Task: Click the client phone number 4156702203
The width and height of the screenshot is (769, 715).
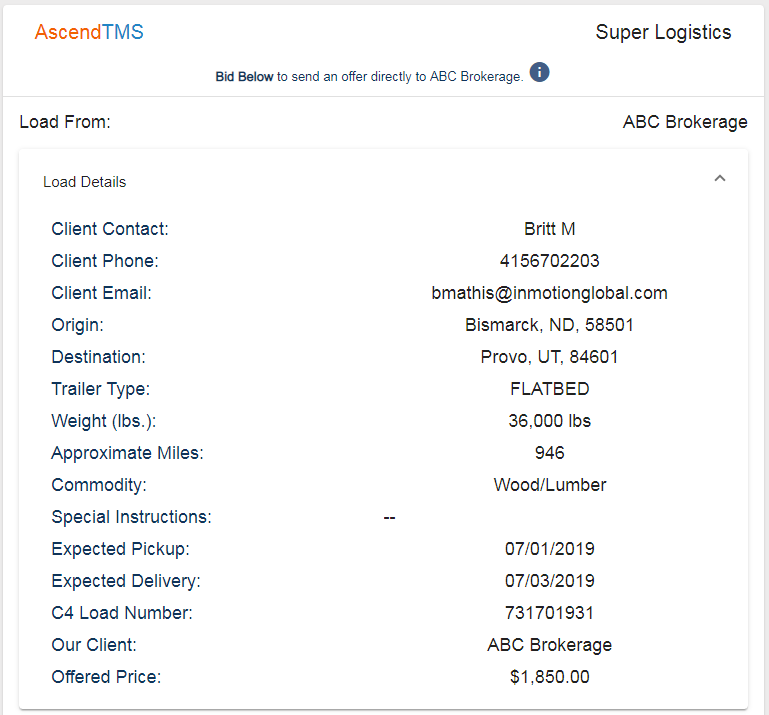Action: click(549, 261)
